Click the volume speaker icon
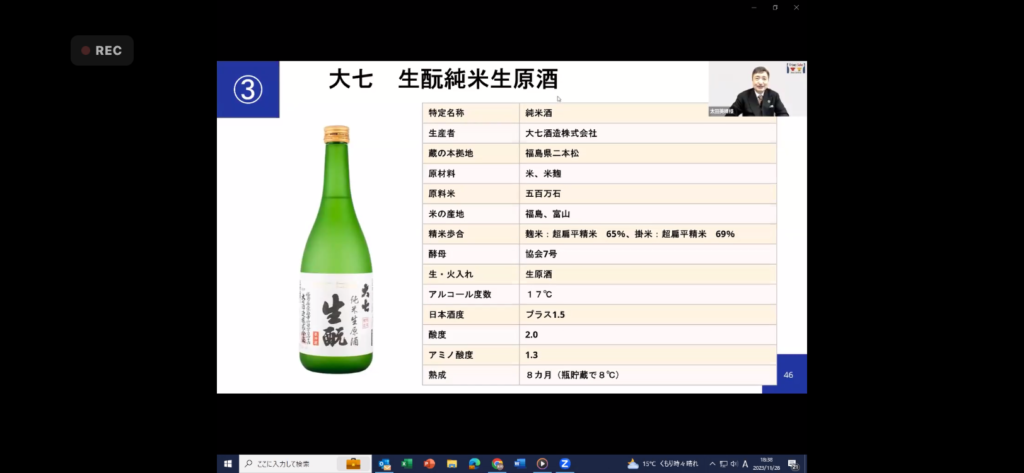This screenshot has width=1024, height=473. click(x=734, y=464)
